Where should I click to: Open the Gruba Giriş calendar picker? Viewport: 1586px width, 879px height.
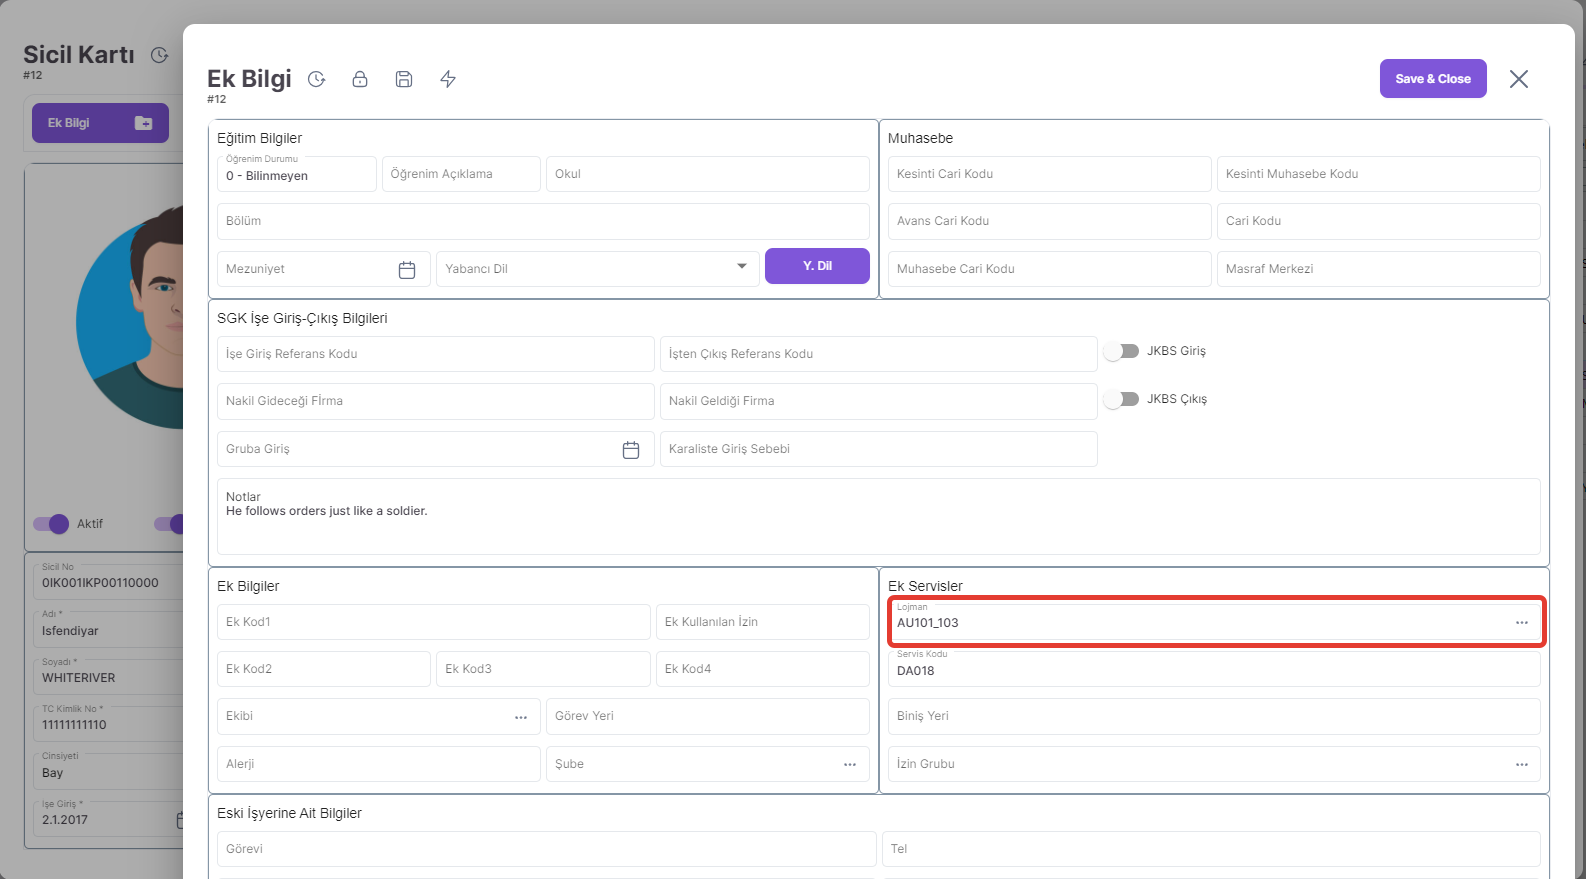tap(631, 450)
